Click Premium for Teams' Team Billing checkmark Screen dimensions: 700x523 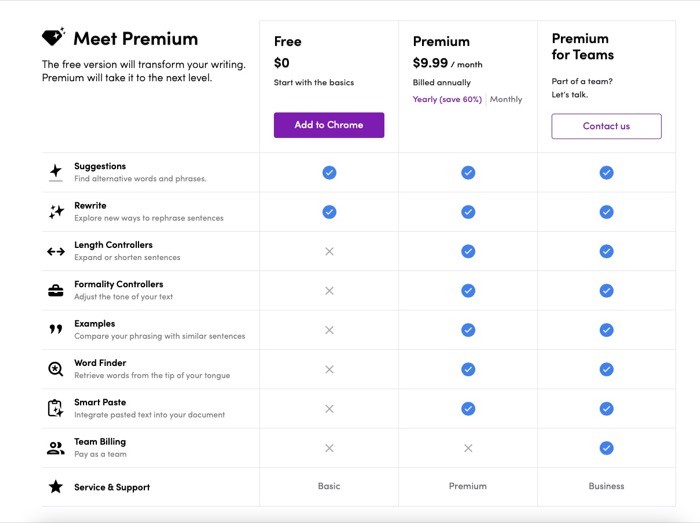click(606, 448)
